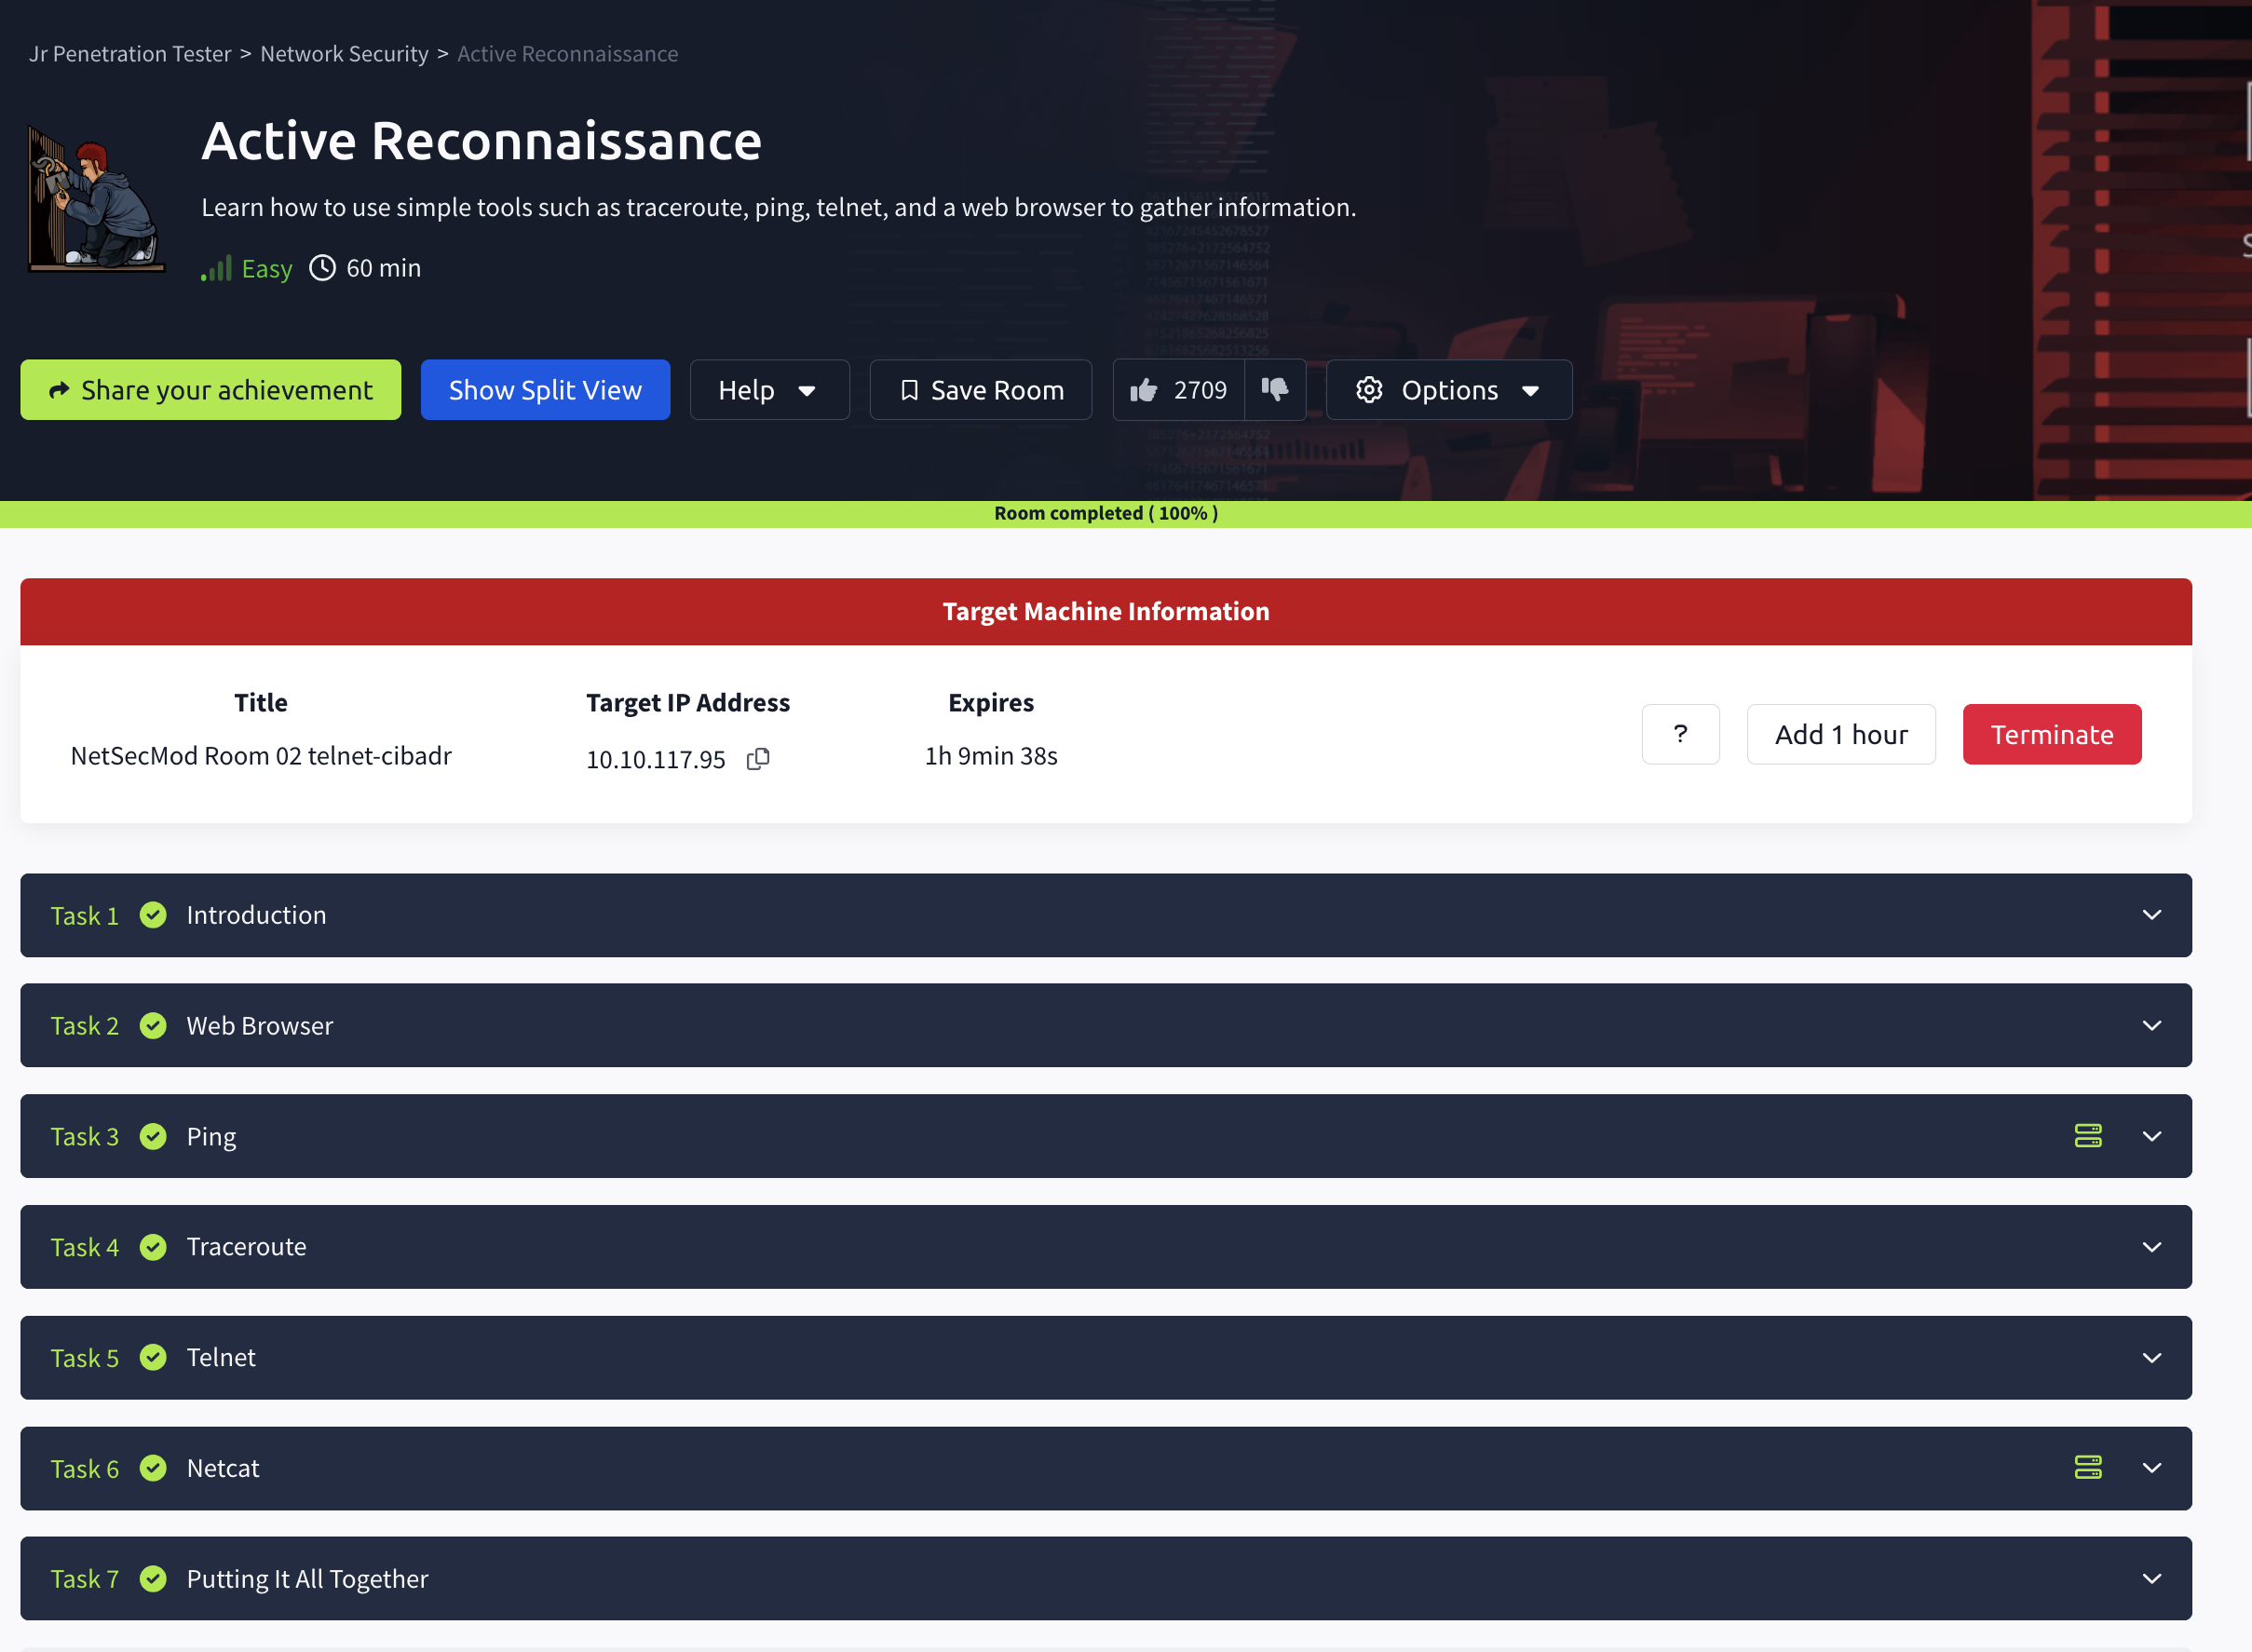Viewport: 2252px width, 1652px height.
Task: Go to Network Security breadcrumb
Action: tap(344, 53)
